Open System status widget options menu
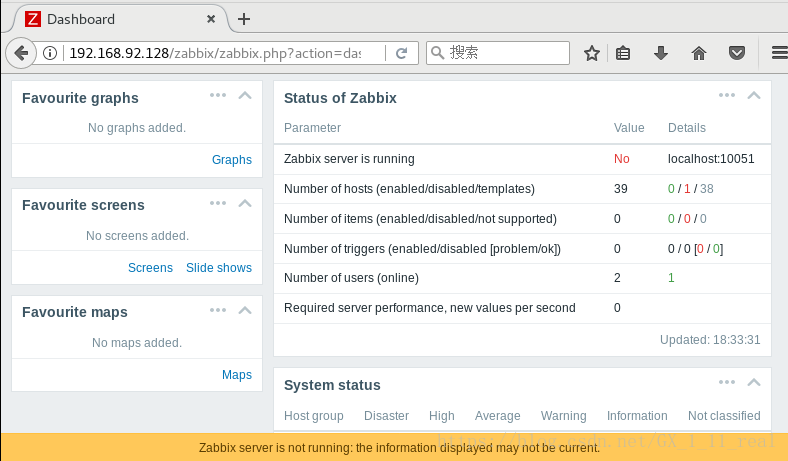 click(727, 382)
